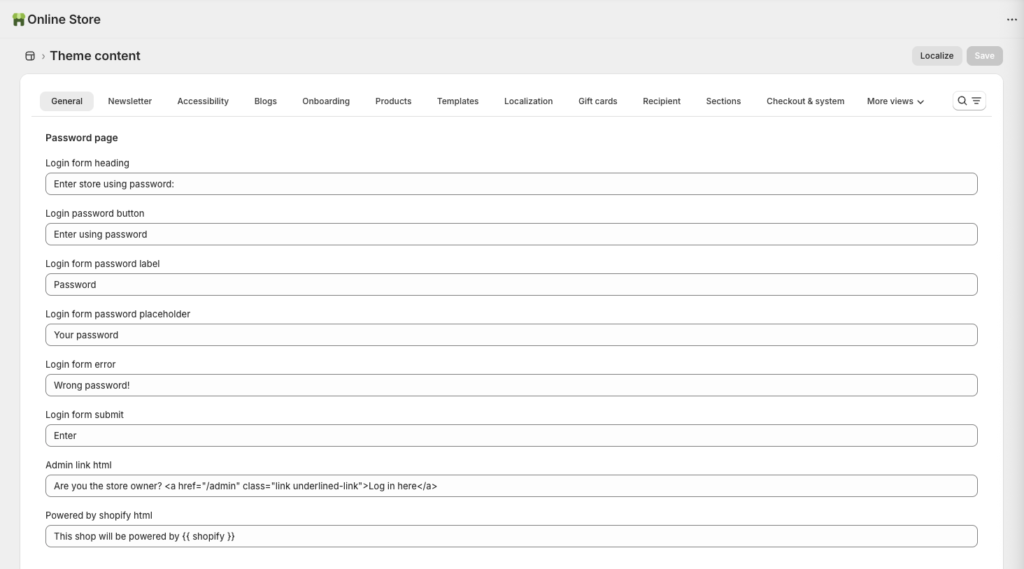Image resolution: width=1024 pixels, height=569 pixels.
Task: Select the Templates tab
Action: tap(458, 101)
